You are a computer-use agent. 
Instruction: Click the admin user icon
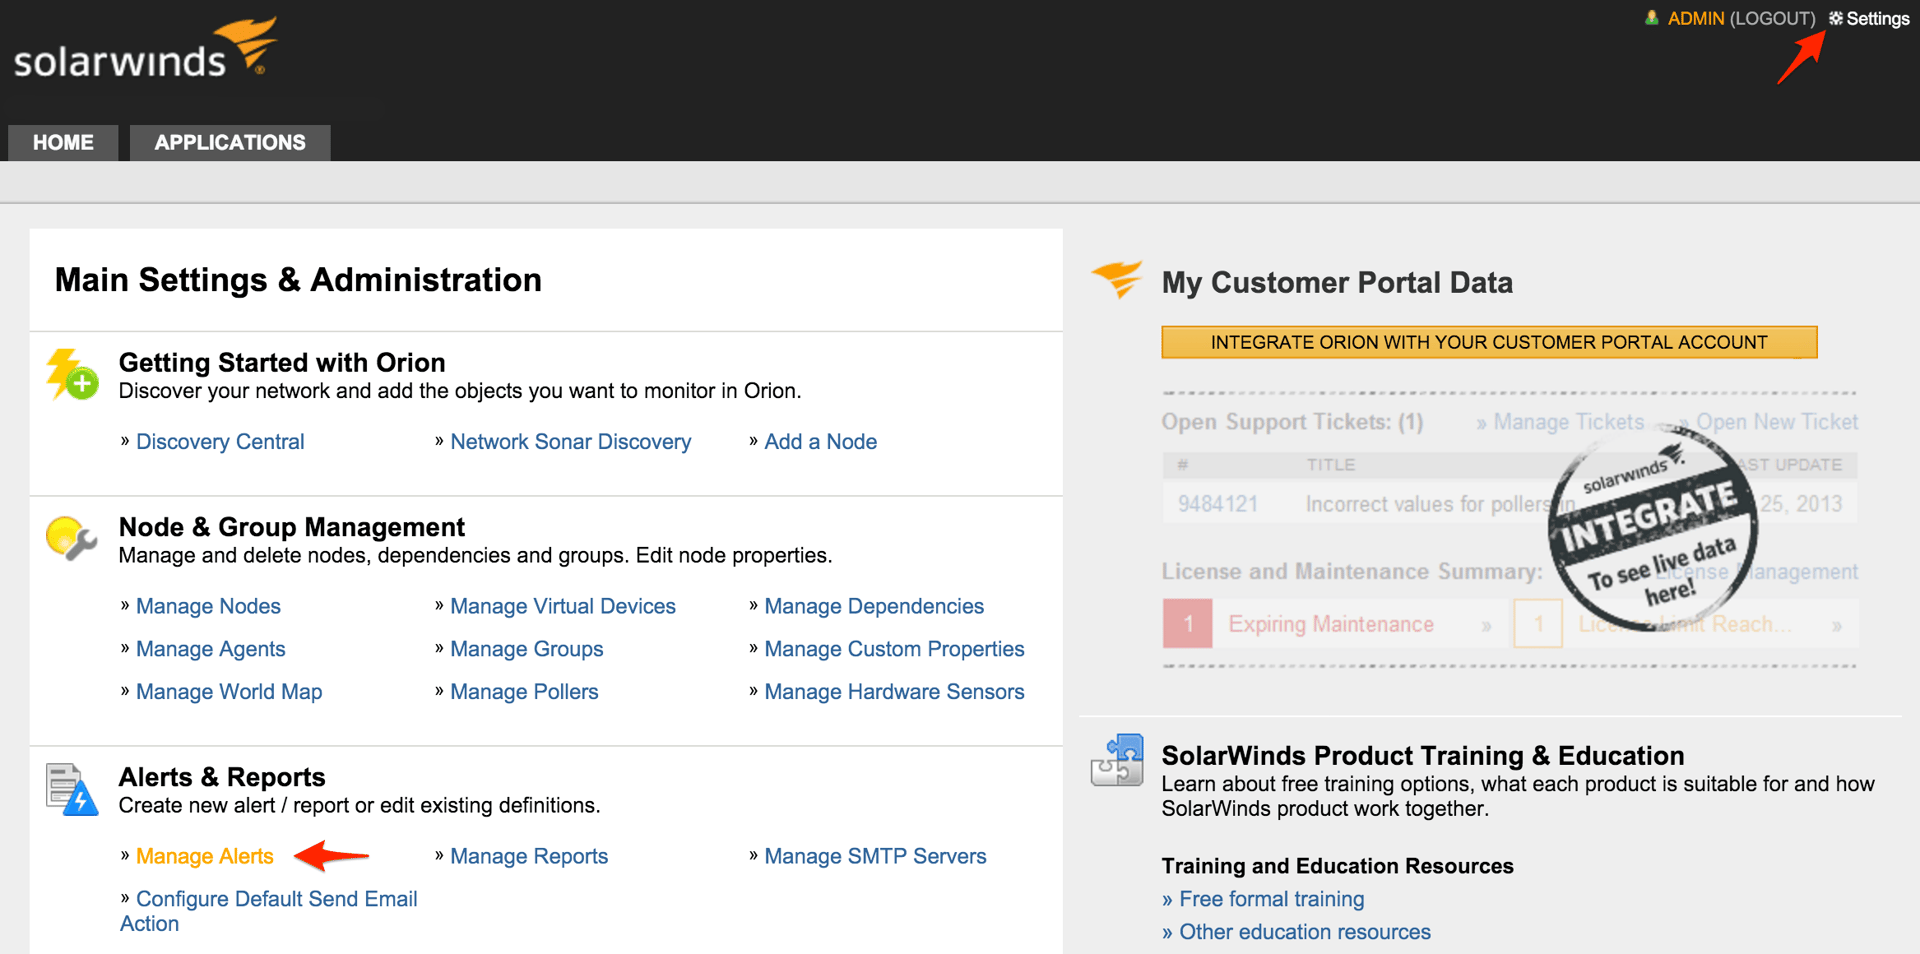(1652, 18)
